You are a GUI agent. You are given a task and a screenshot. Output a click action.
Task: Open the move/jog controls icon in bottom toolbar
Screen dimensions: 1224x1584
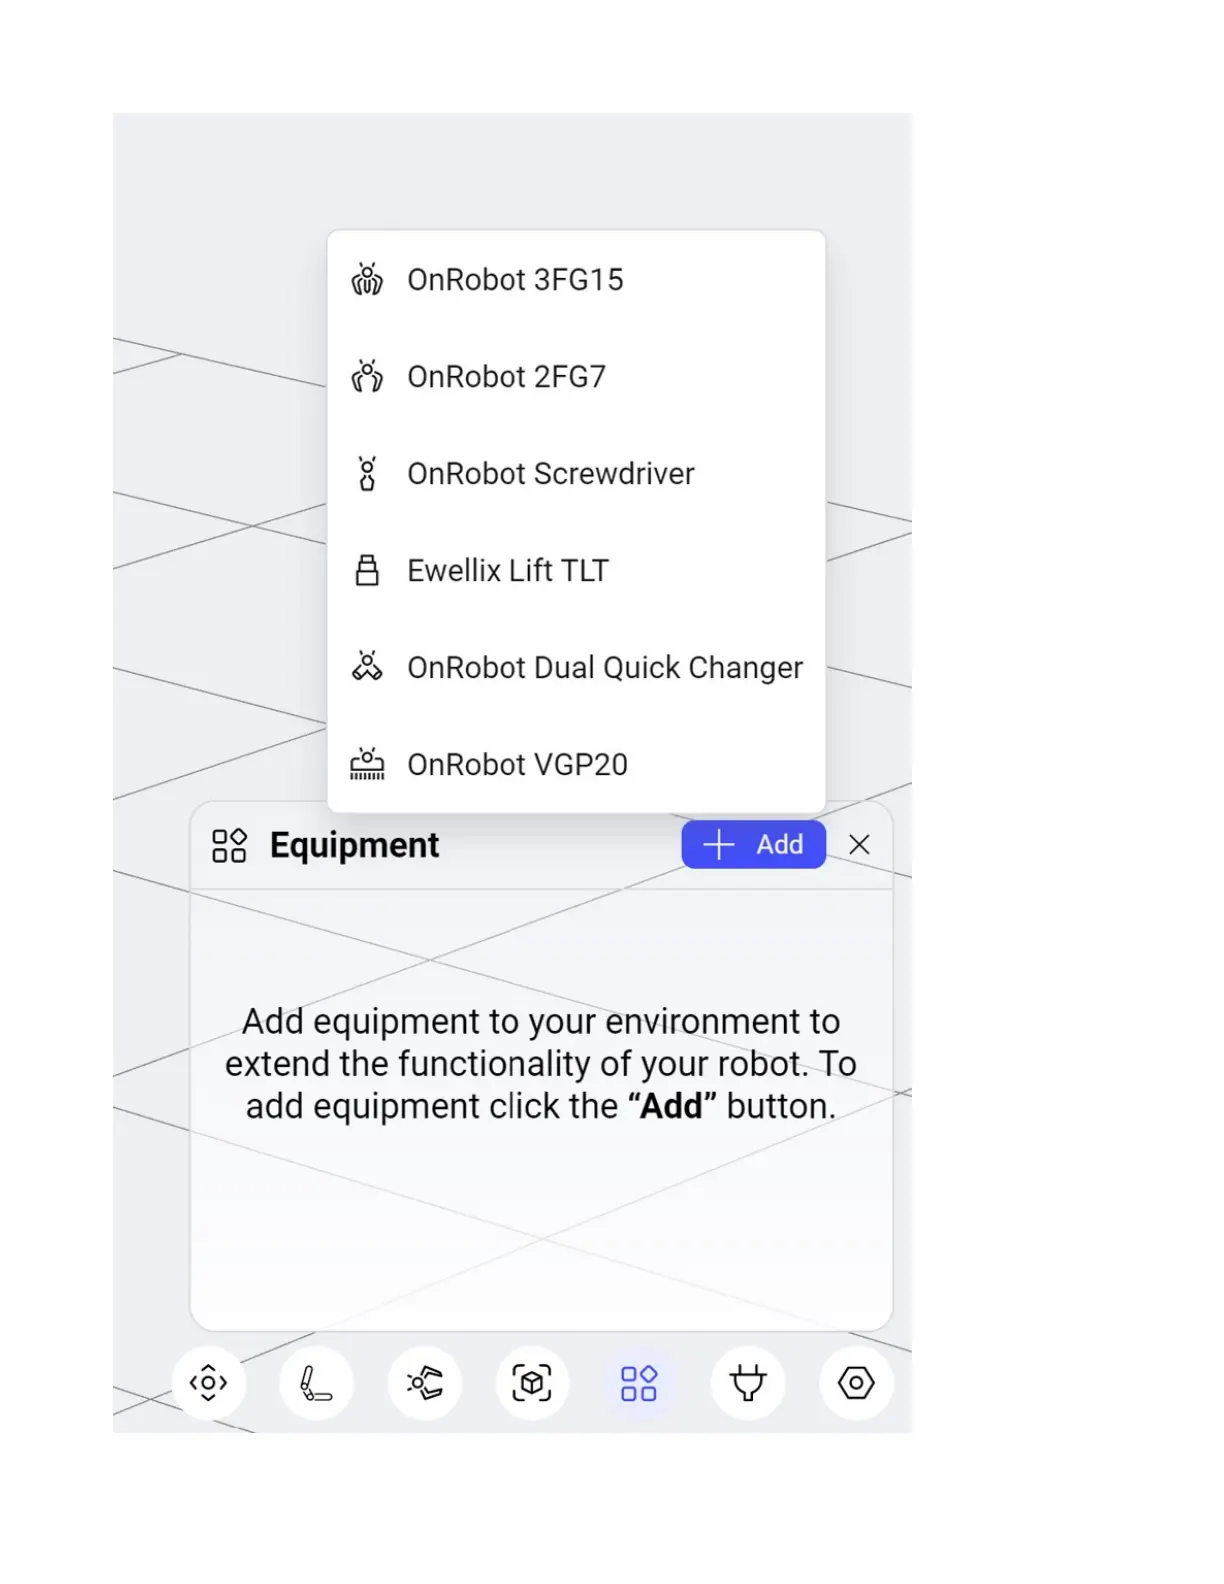coord(208,1383)
